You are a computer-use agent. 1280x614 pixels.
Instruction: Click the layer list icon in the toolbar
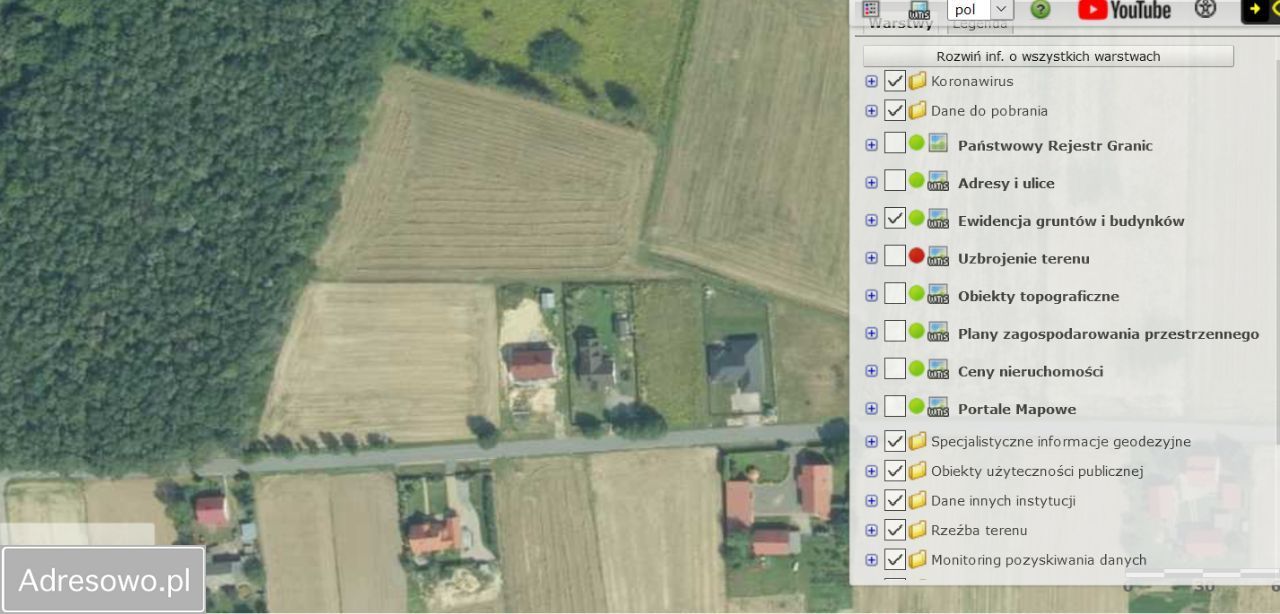(x=871, y=9)
